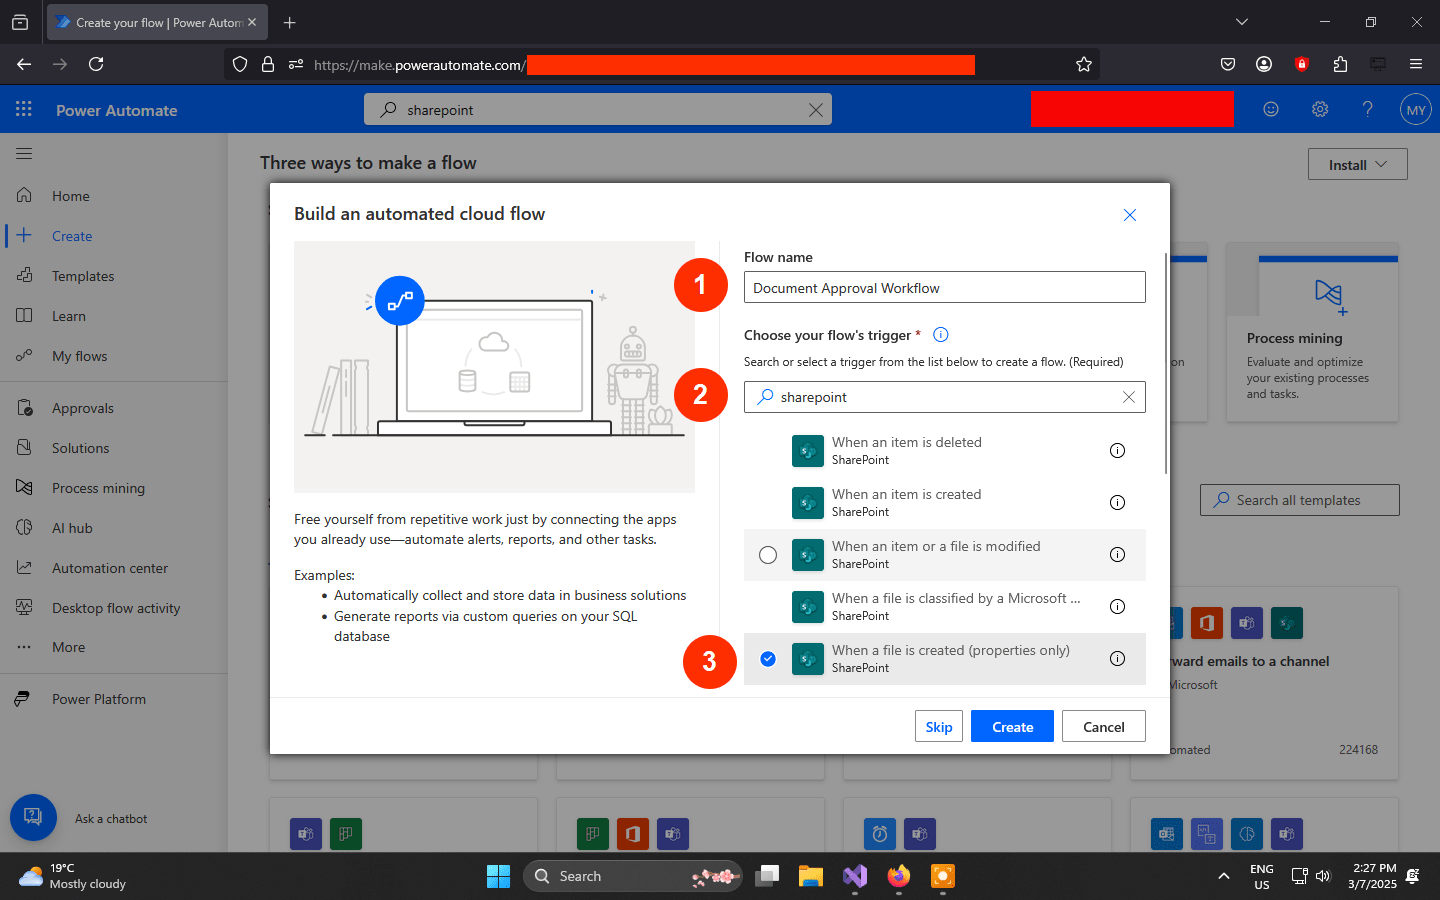The image size is (1440, 900).
Task: Open the Settings gear icon
Action: (x=1320, y=109)
